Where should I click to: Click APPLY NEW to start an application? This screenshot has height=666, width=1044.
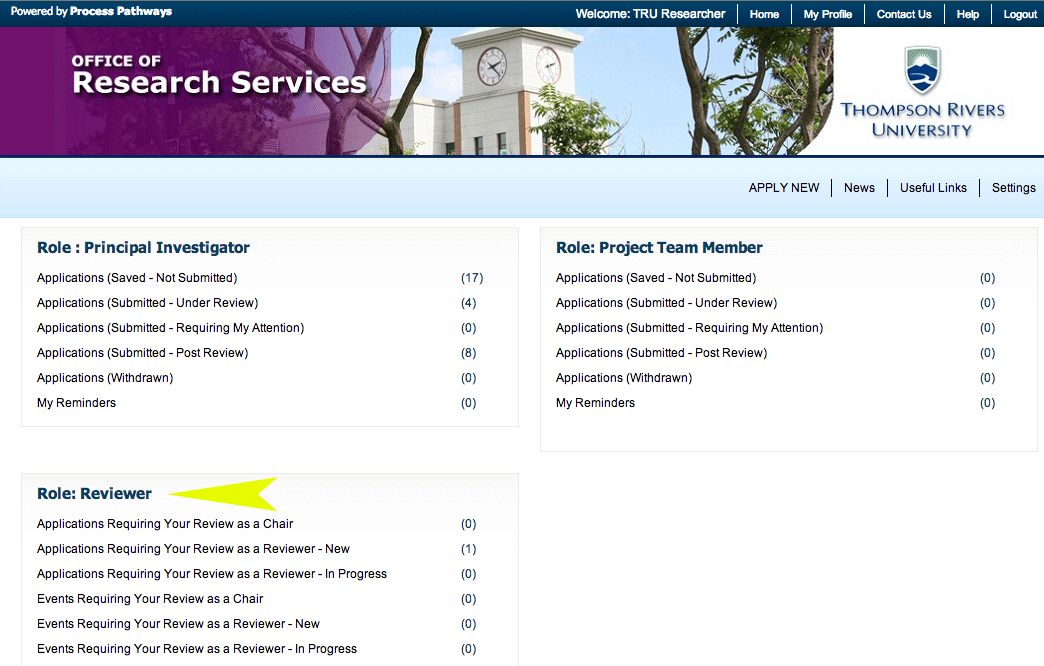click(783, 188)
